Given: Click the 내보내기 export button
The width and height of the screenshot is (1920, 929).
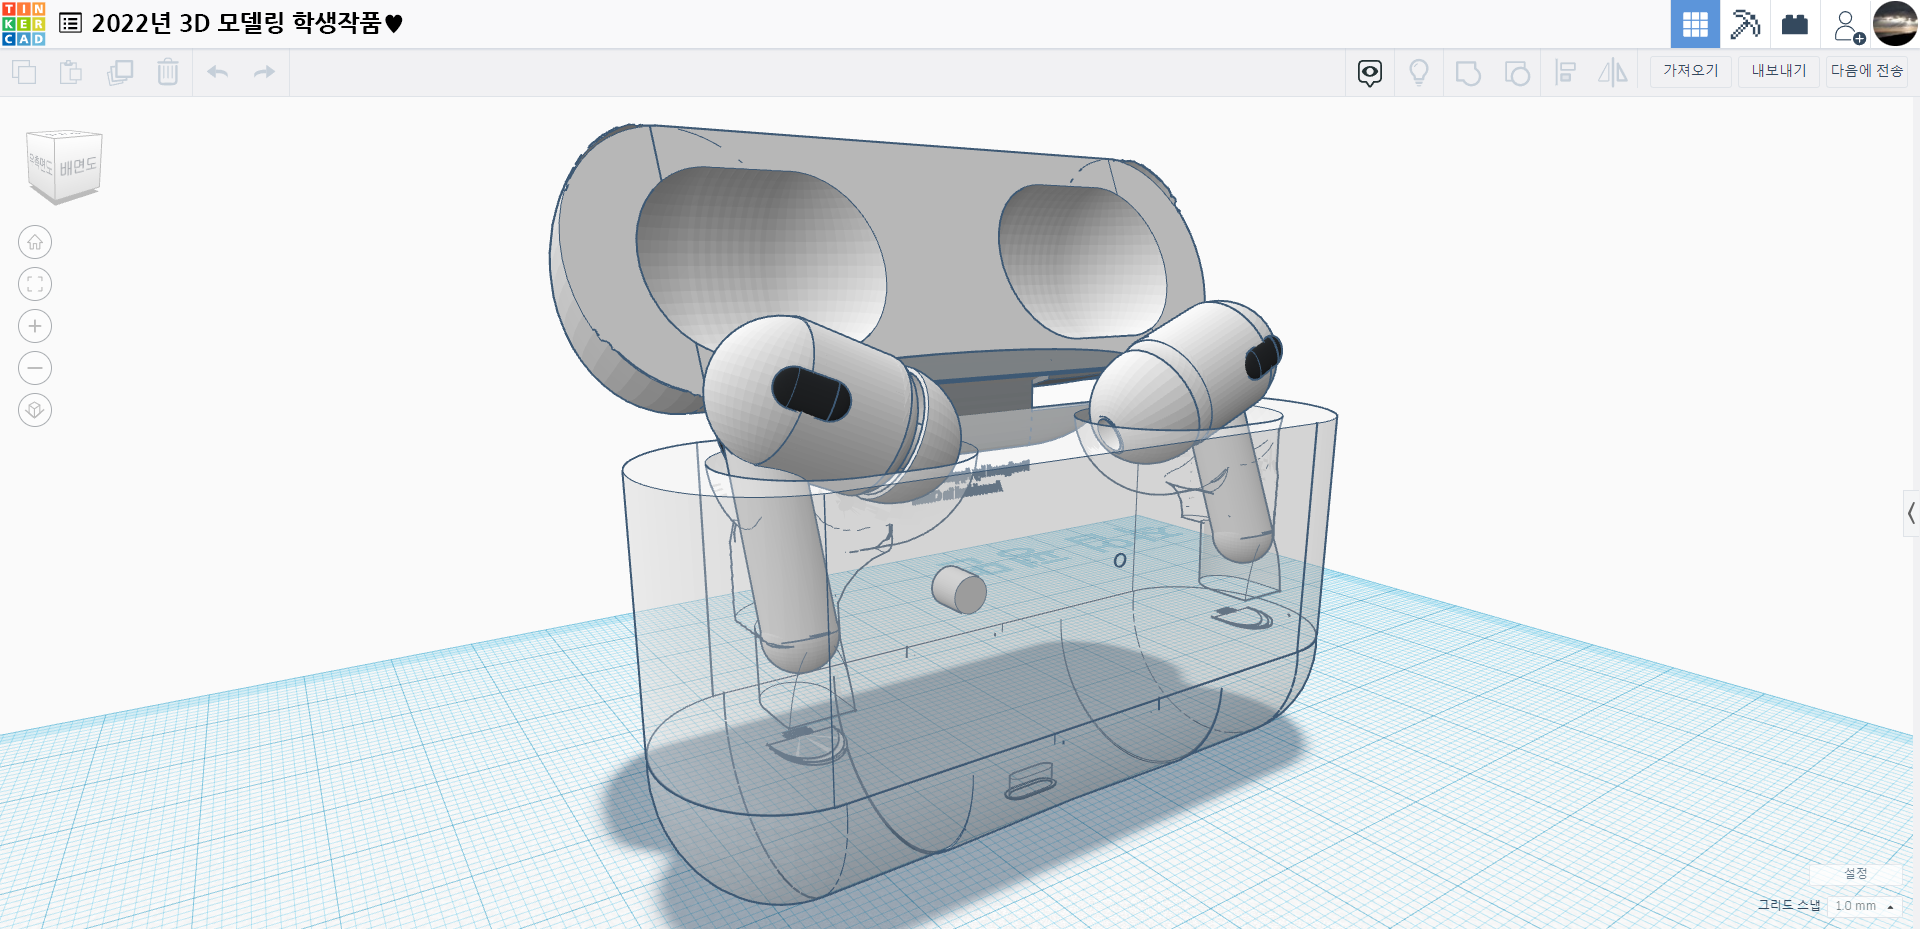Looking at the screenshot, I should [1779, 71].
